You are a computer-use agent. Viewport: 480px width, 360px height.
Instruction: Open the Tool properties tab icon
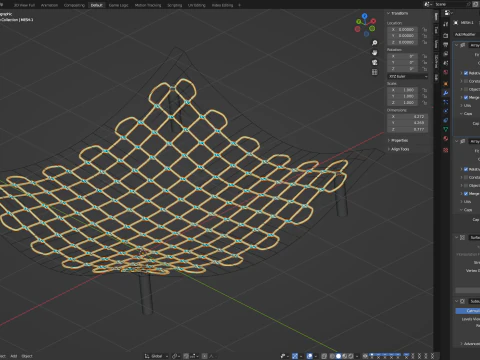click(446, 24)
